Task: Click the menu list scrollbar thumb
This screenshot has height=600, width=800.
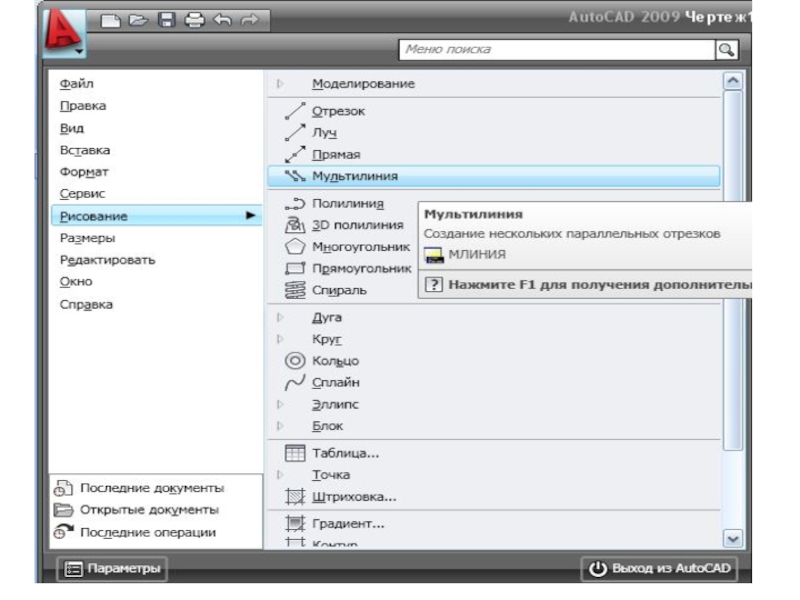Action: click(733, 270)
